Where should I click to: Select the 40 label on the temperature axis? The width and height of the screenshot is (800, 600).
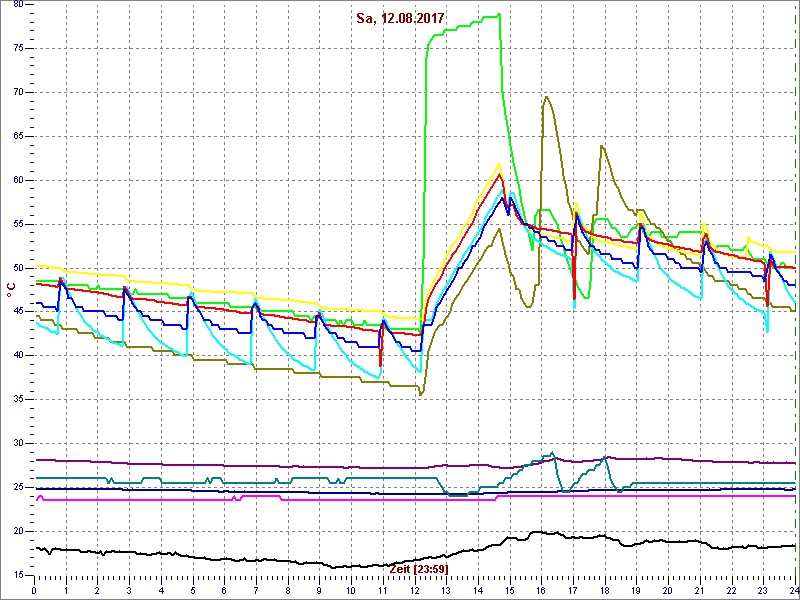17,356
